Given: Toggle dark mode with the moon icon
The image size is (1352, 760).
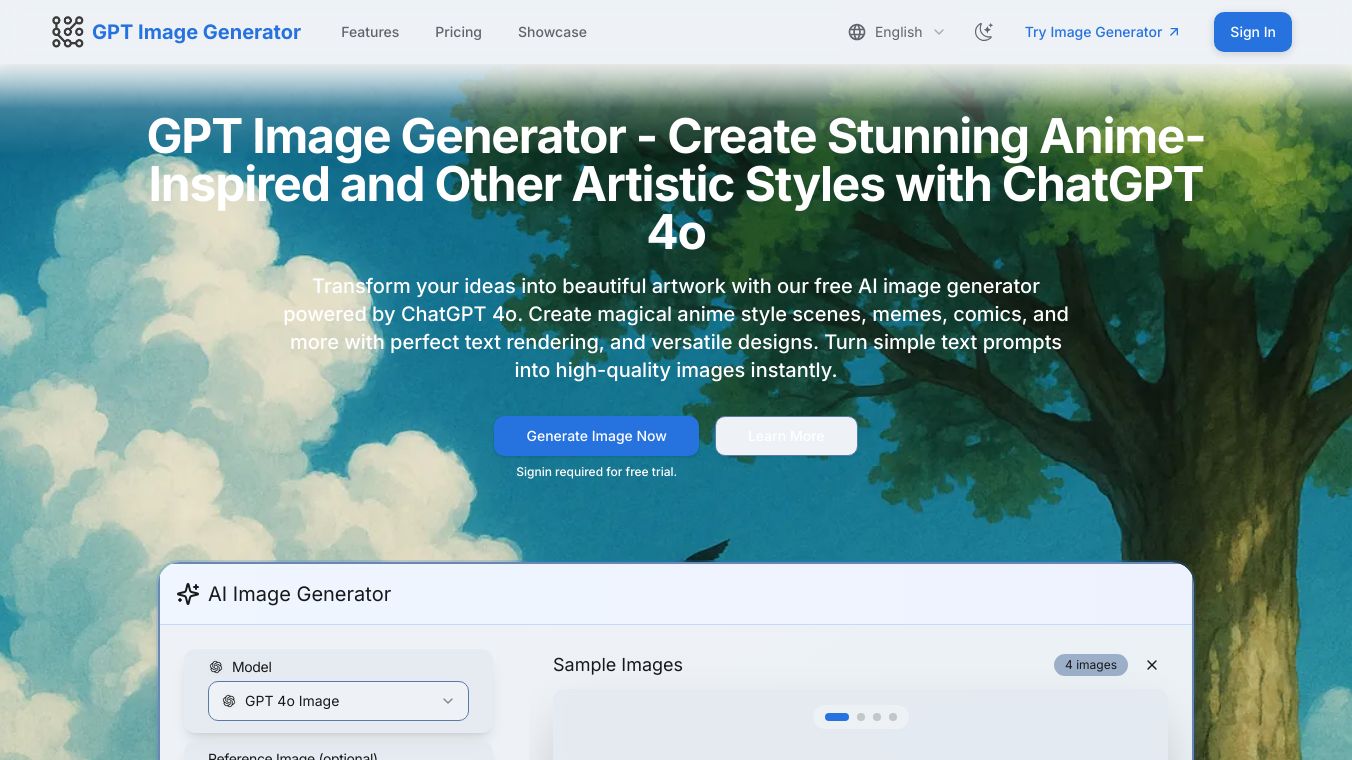Looking at the screenshot, I should click(983, 32).
